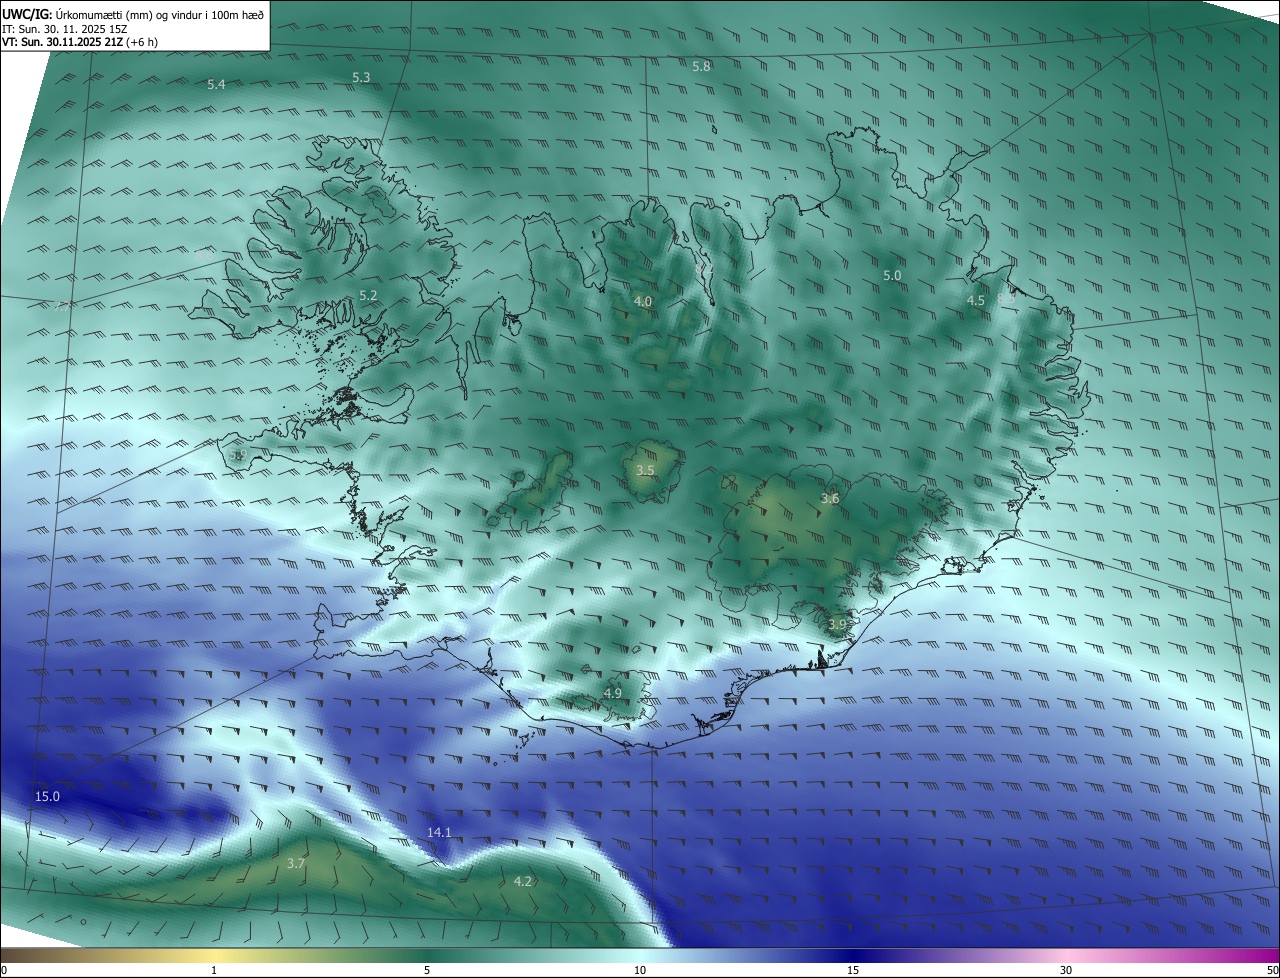Image resolution: width=1280 pixels, height=978 pixels.
Task: Click the color scale tick label 0
Action: pyautogui.click(x=4, y=971)
